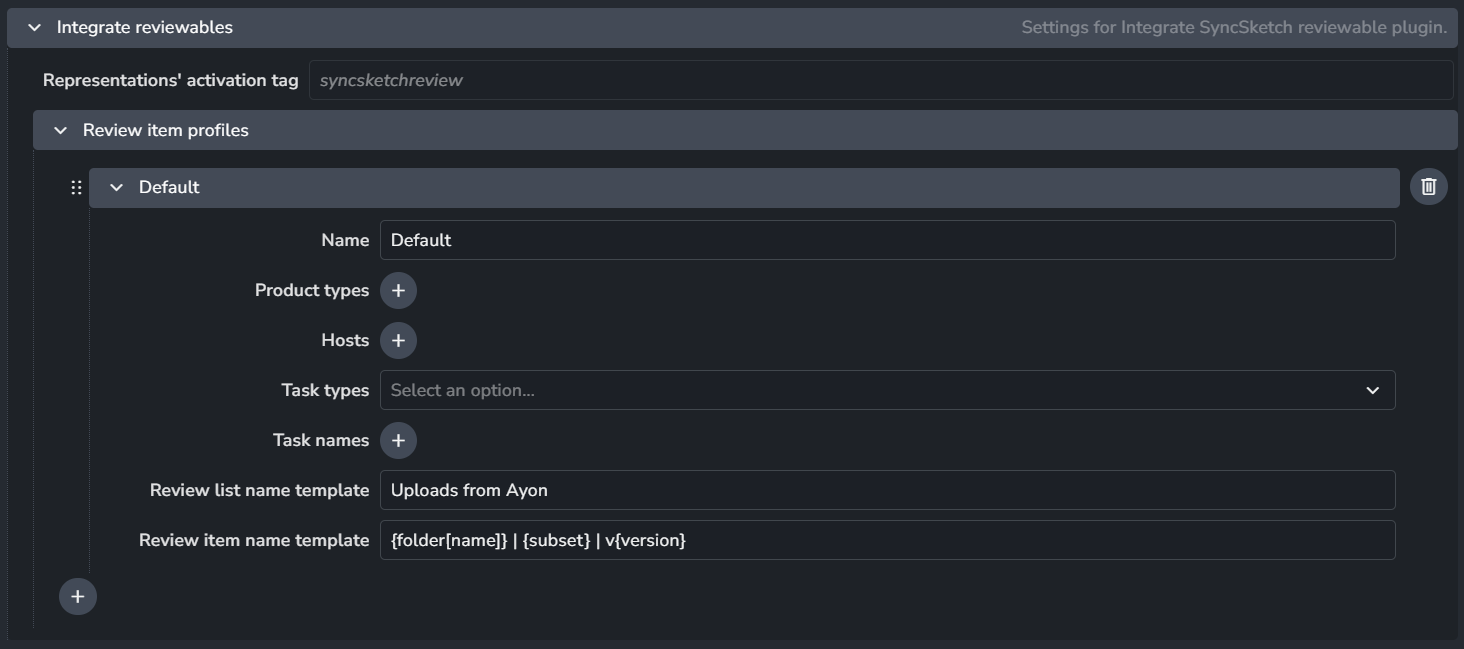Add a new Hosts entry
This screenshot has height=649, width=1464.
click(398, 340)
